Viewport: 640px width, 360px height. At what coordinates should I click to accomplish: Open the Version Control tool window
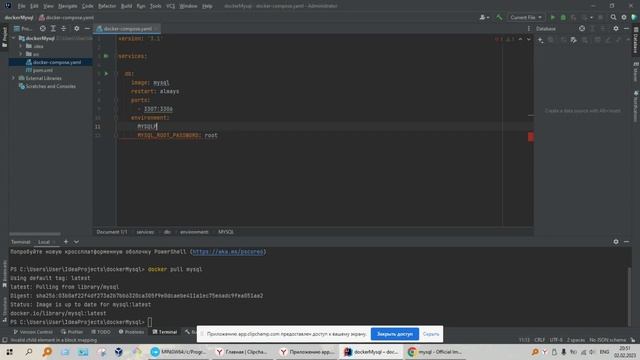[33, 332]
